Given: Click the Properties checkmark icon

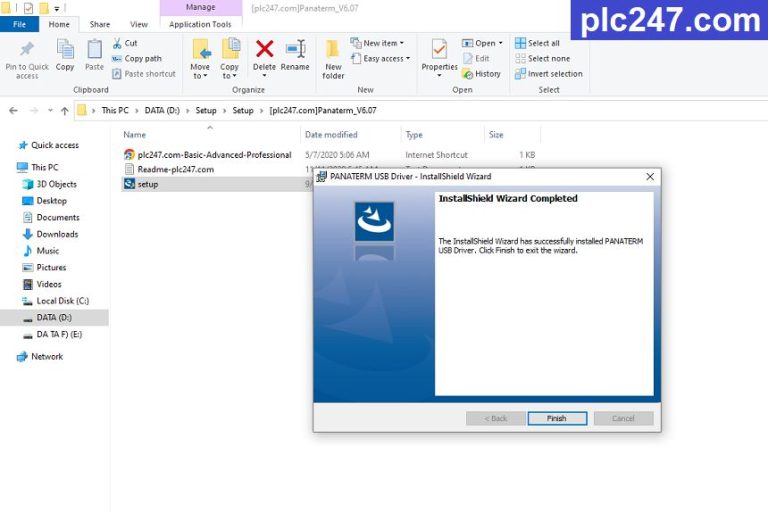Looking at the screenshot, I should coord(439,49).
